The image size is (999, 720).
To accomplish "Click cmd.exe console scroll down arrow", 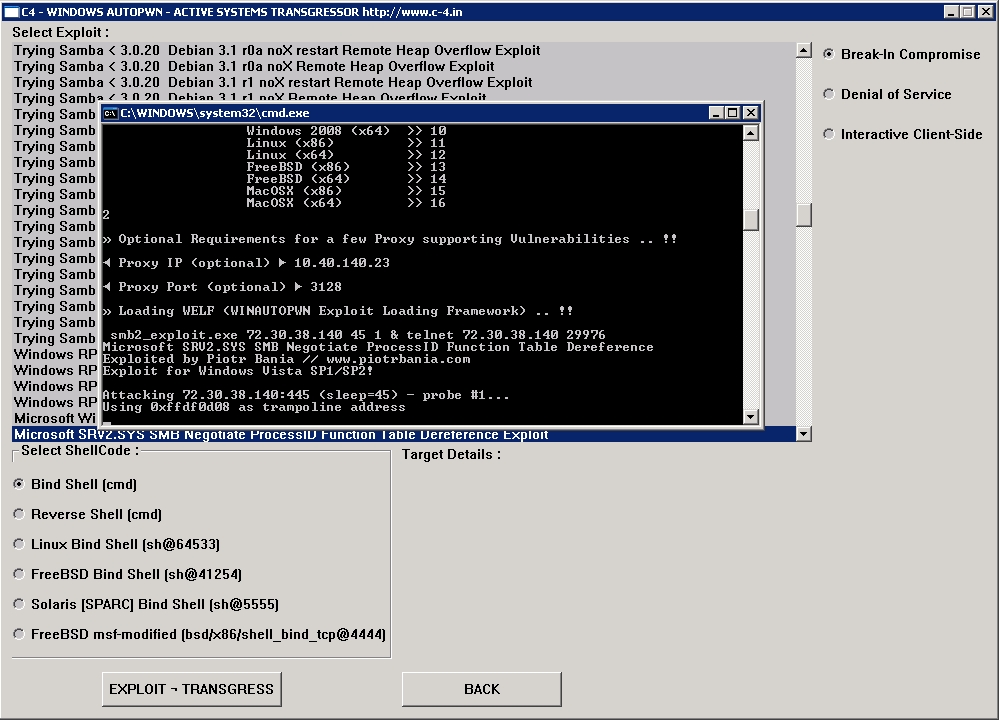I will point(751,417).
